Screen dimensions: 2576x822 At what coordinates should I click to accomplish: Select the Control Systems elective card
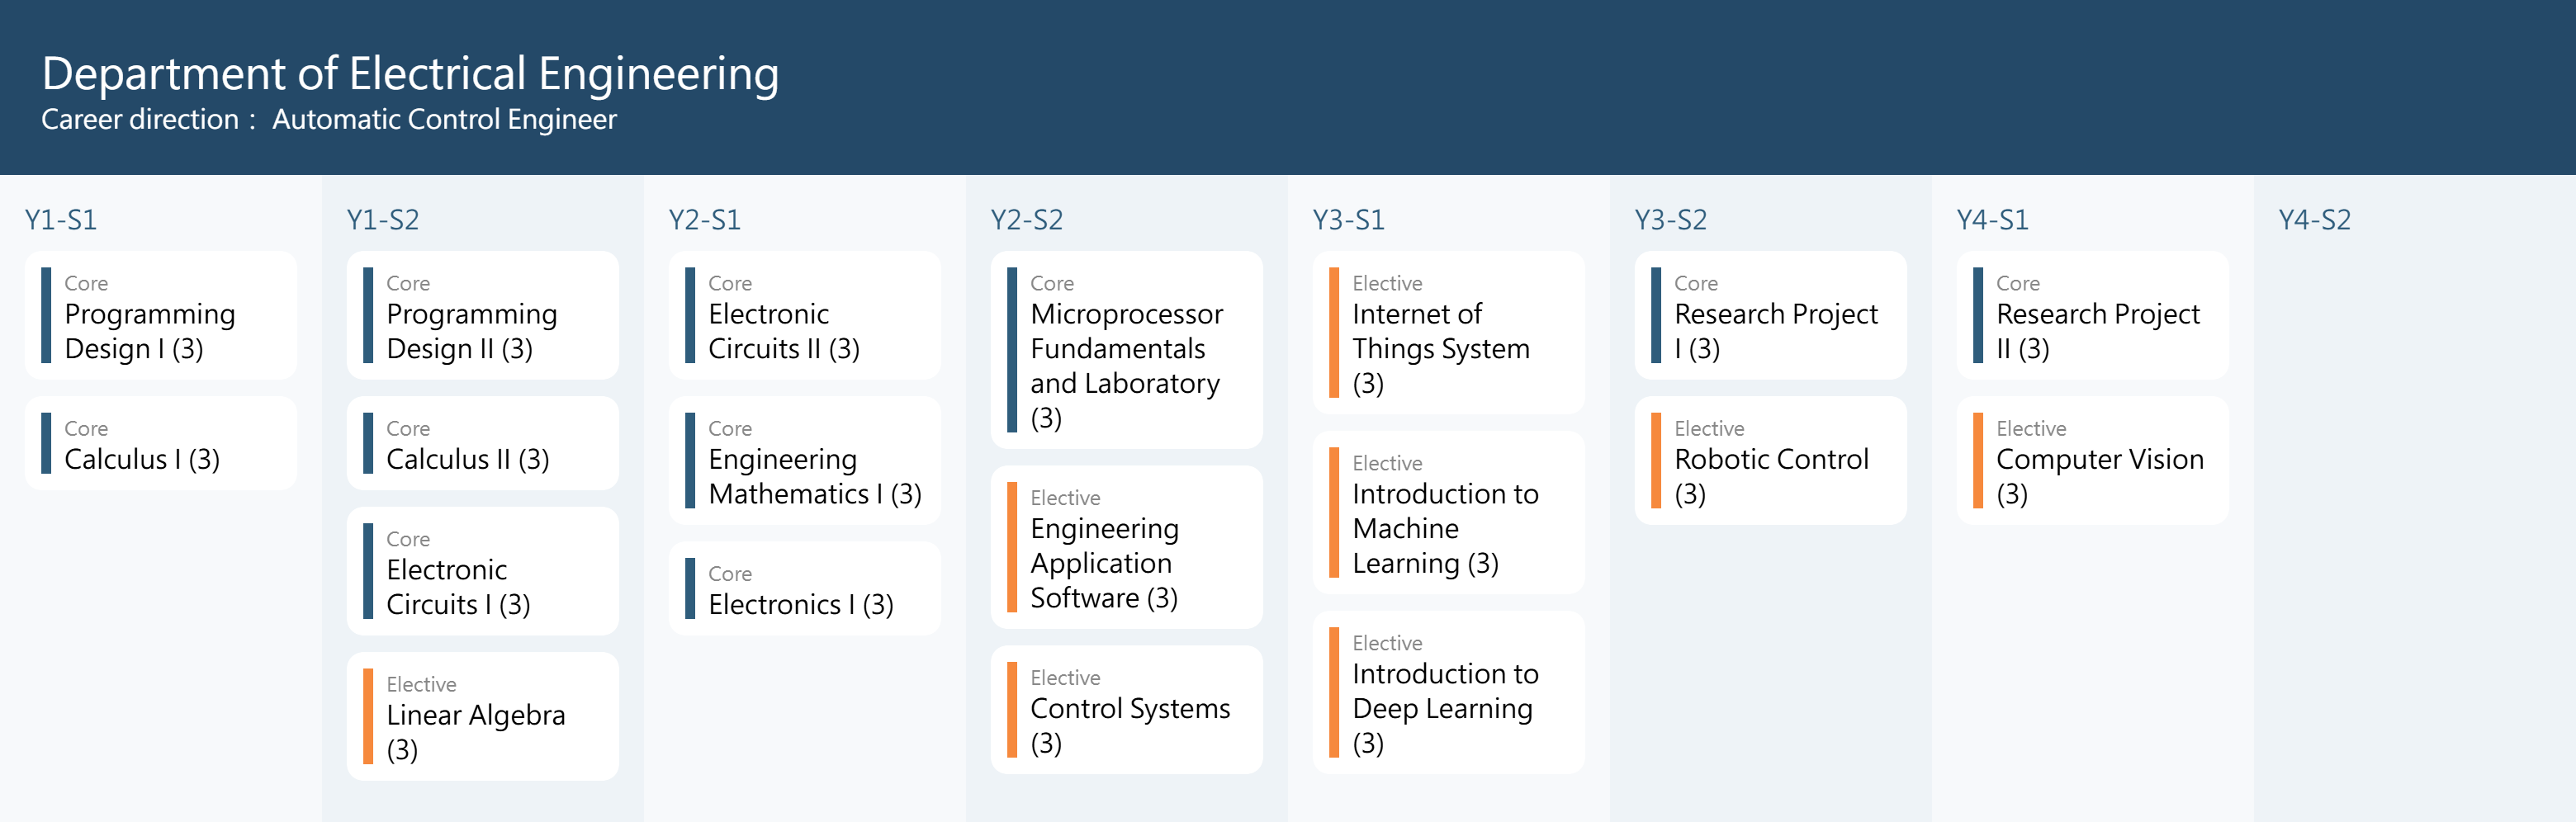tap(1126, 709)
